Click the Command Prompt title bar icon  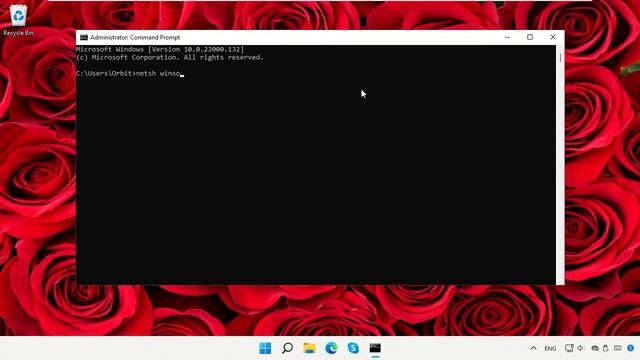(84, 38)
